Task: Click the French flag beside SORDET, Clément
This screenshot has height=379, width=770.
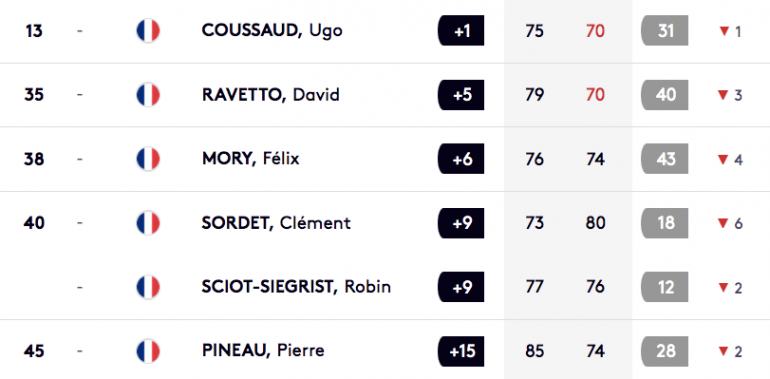Action: pos(148,223)
